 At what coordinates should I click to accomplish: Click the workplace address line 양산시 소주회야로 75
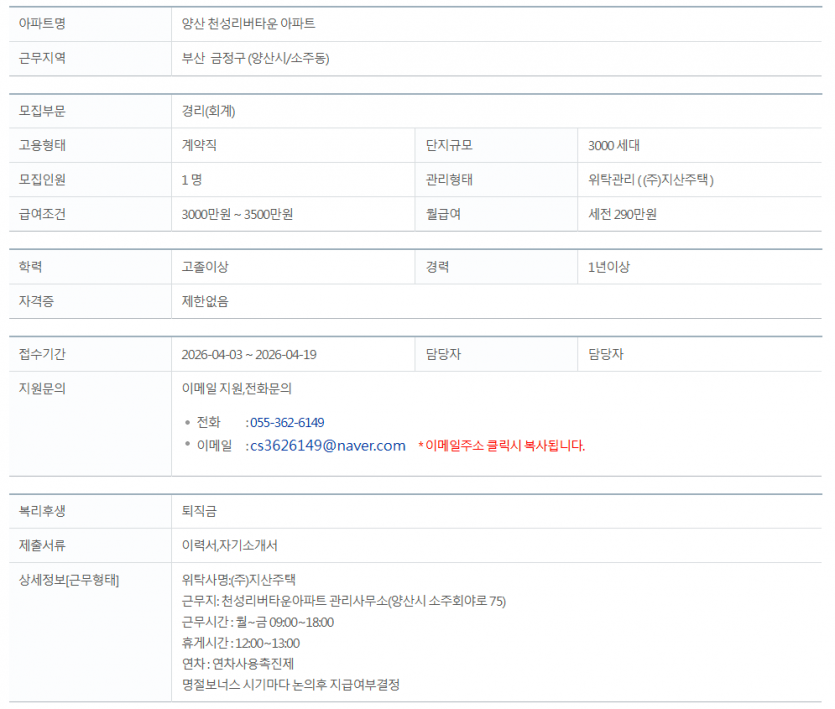[x=343, y=601]
